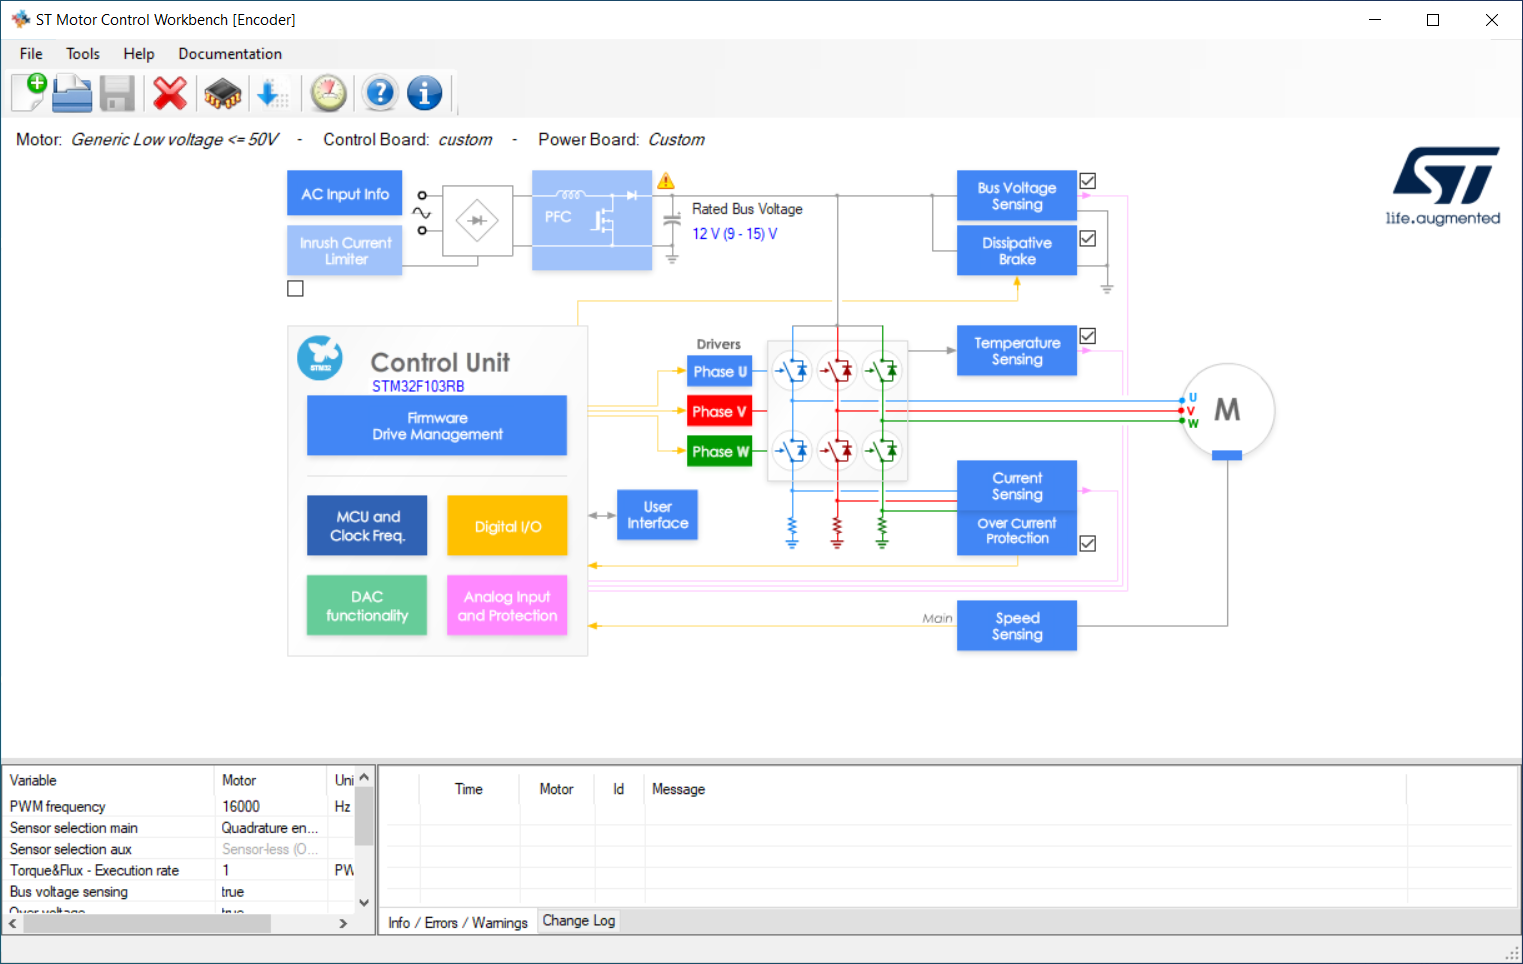This screenshot has width=1523, height=964.
Task: Click the New Project toolbar icon
Action: (x=29, y=93)
